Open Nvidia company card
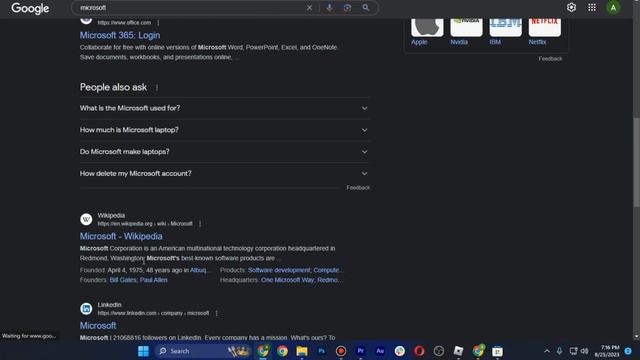Image resolution: width=640 pixels, height=360 pixels. click(466, 32)
